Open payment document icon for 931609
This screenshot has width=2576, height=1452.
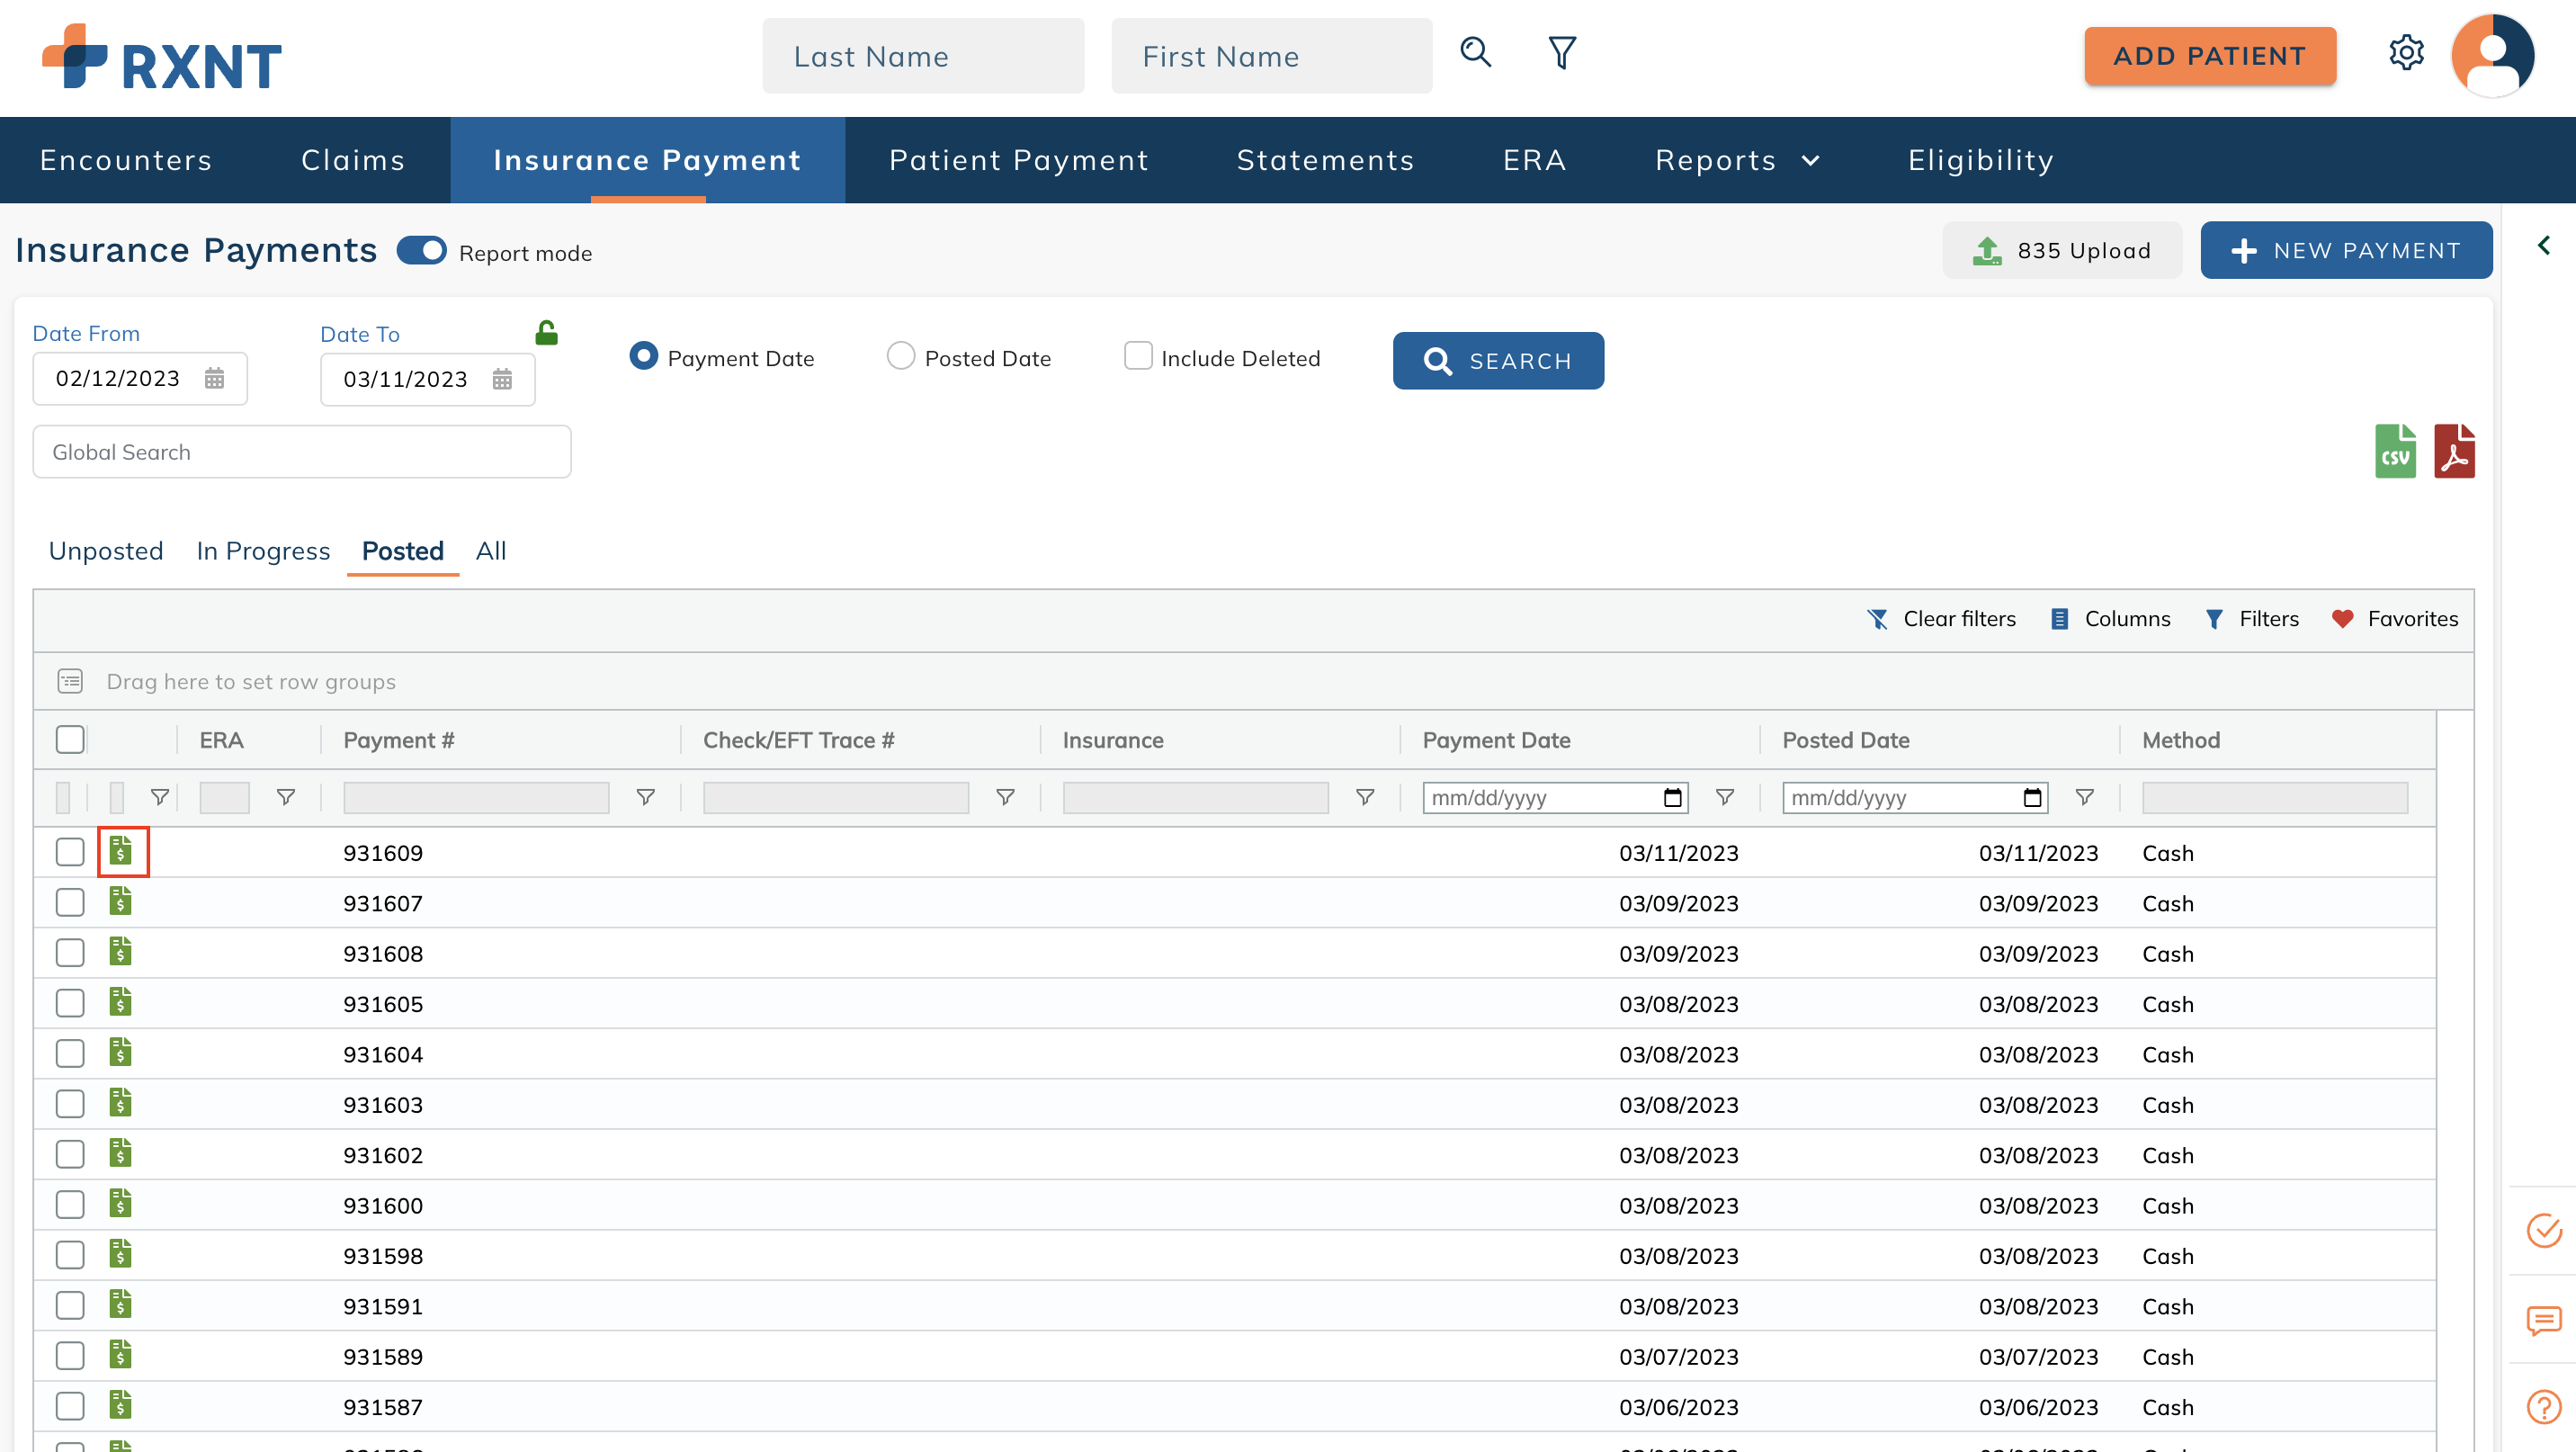(121, 851)
